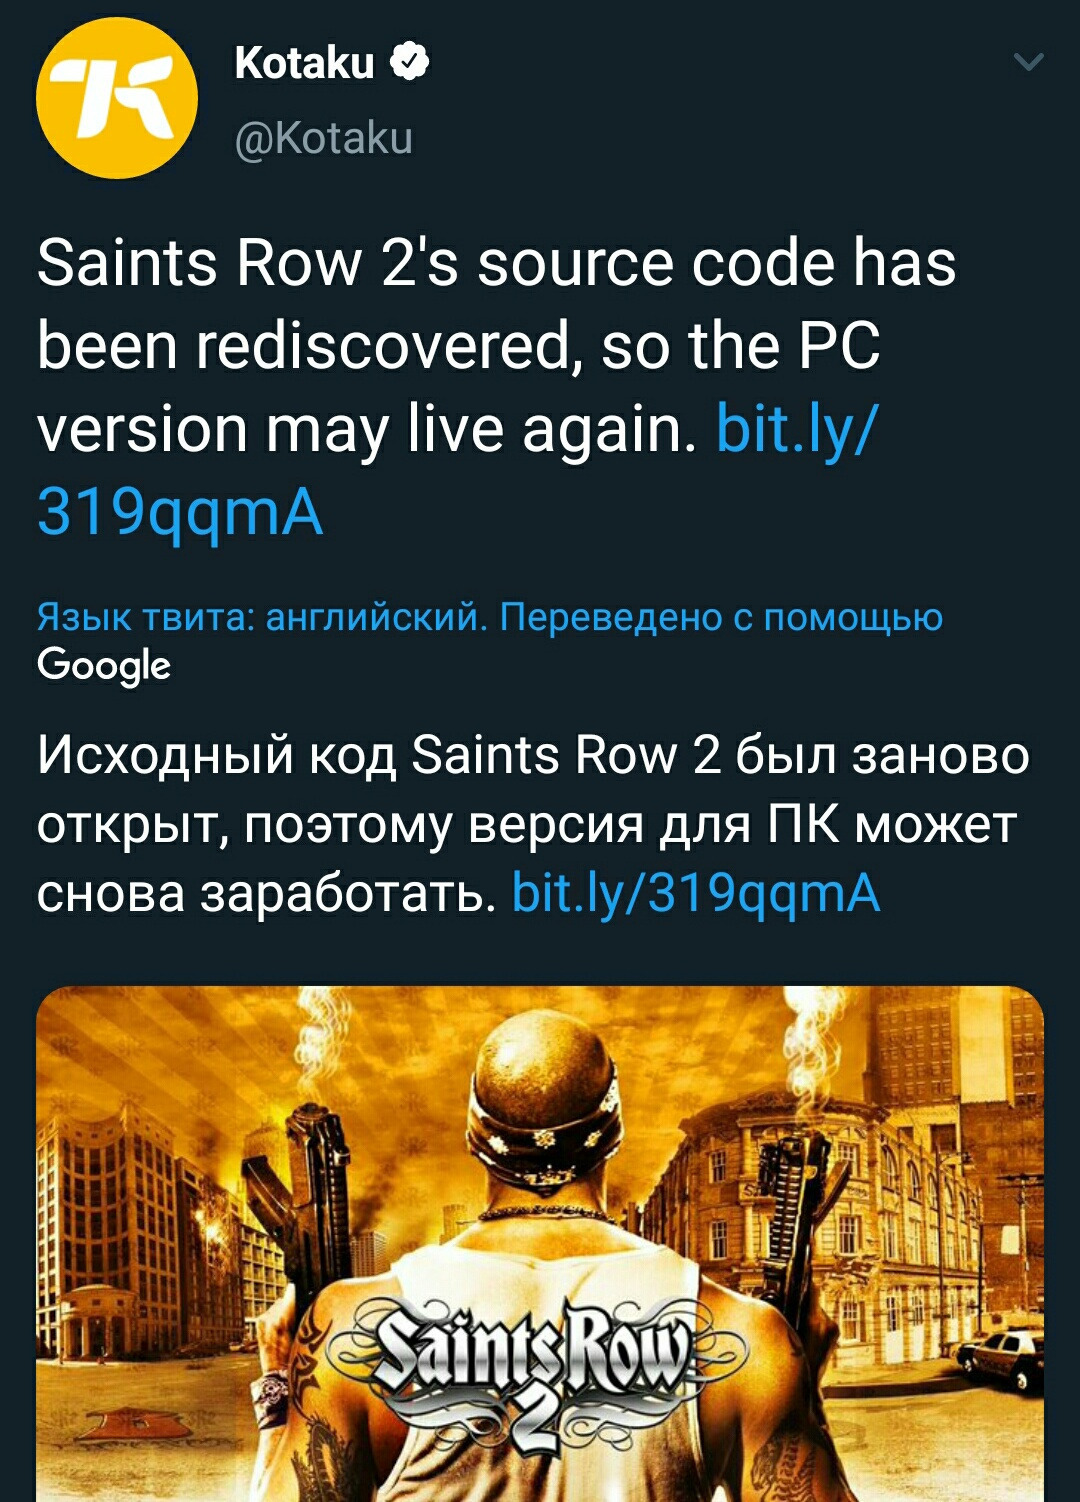
Task: Click the Google logo under translation note
Action: [x=104, y=666]
